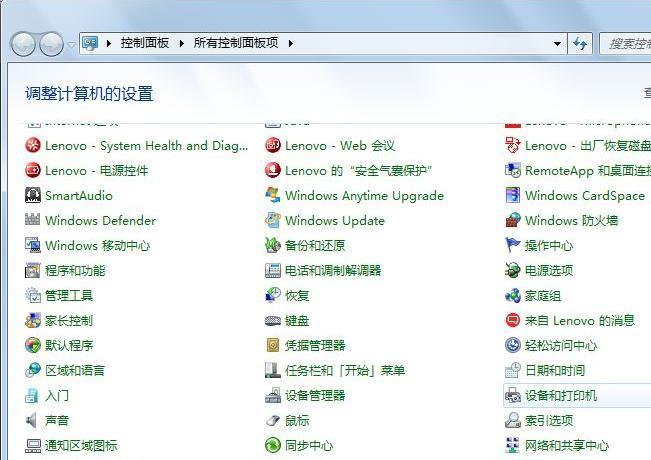Open 来自 Lenovo 的消息 icon
Image resolution: width=651 pixels, height=460 pixels.
(x=513, y=321)
